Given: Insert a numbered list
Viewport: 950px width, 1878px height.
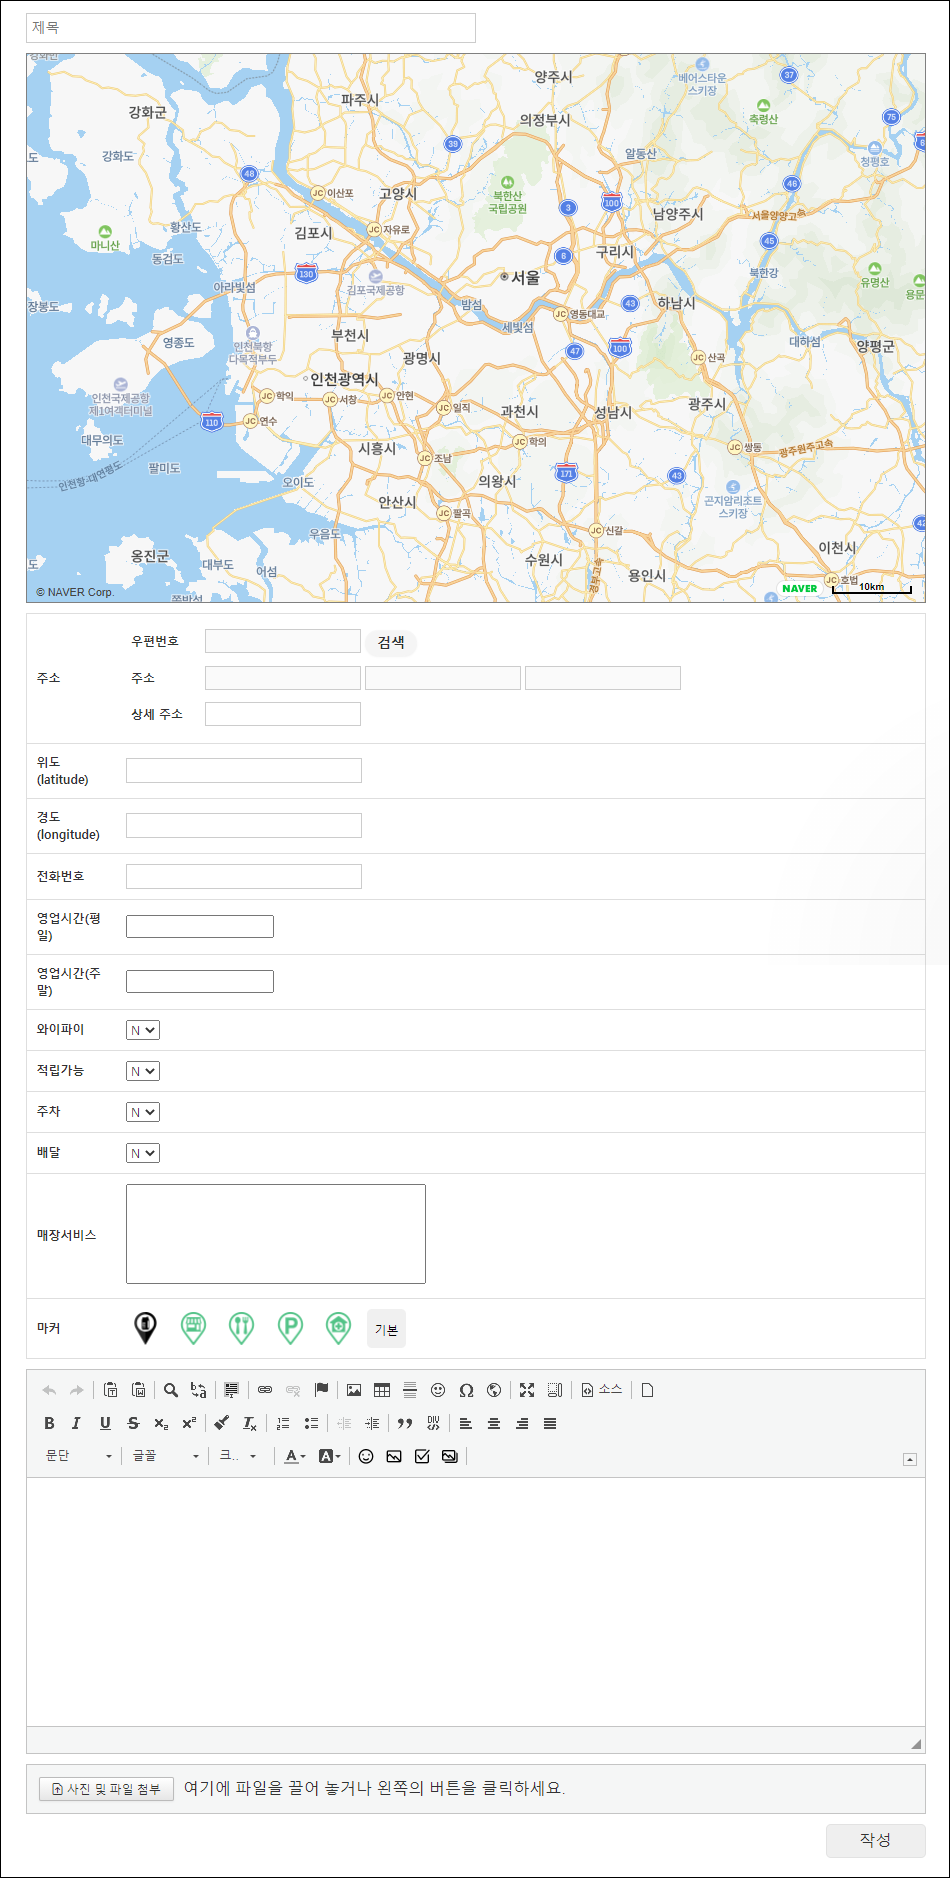Looking at the screenshot, I should (x=283, y=1423).
